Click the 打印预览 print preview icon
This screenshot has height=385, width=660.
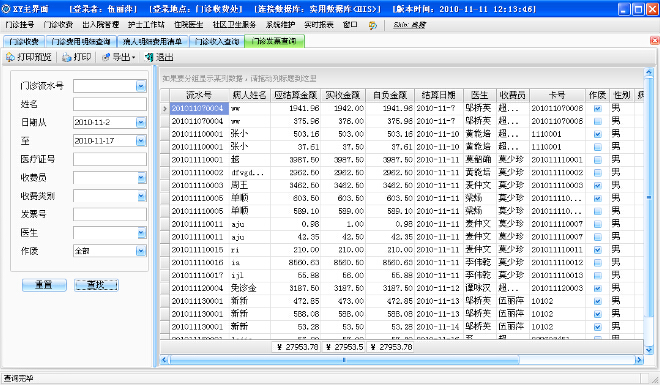pyautogui.click(x=10, y=57)
